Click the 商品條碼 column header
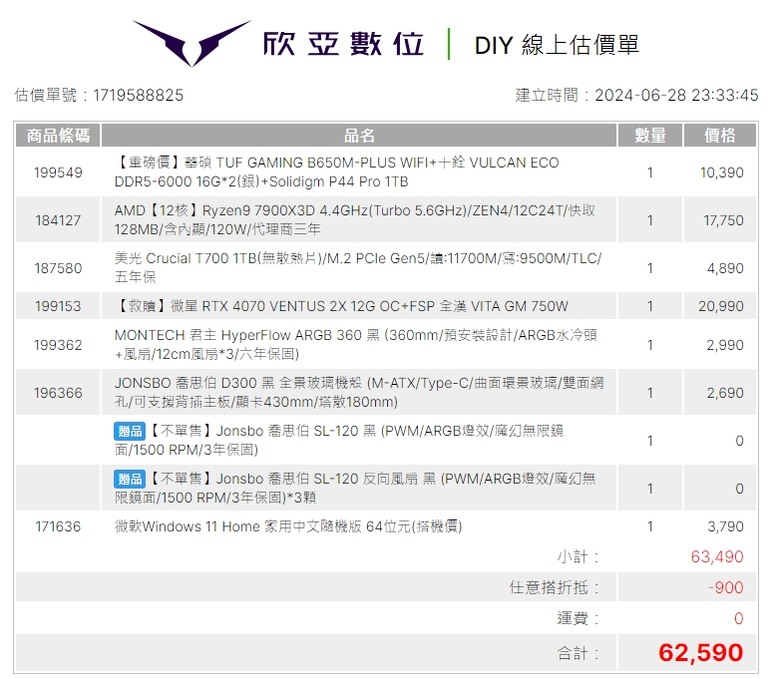The height and width of the screenshot is (679, 780). pyautogui.click(x=58, y=135)
